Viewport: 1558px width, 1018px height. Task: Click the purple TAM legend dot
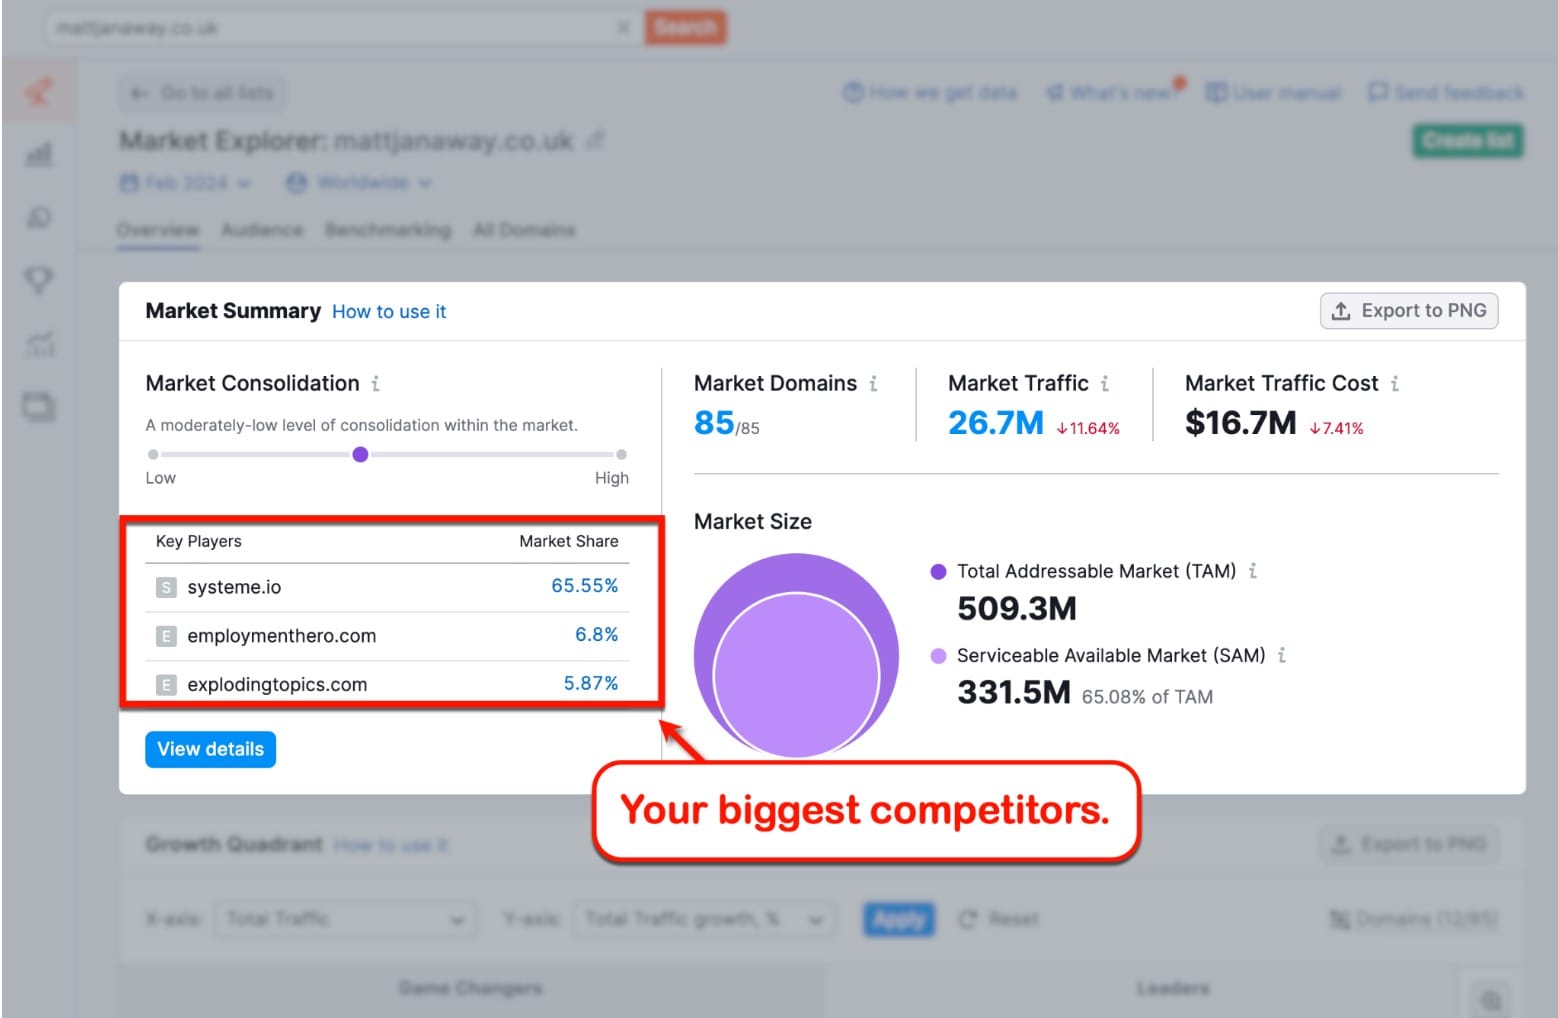click(x=938, y=572)
